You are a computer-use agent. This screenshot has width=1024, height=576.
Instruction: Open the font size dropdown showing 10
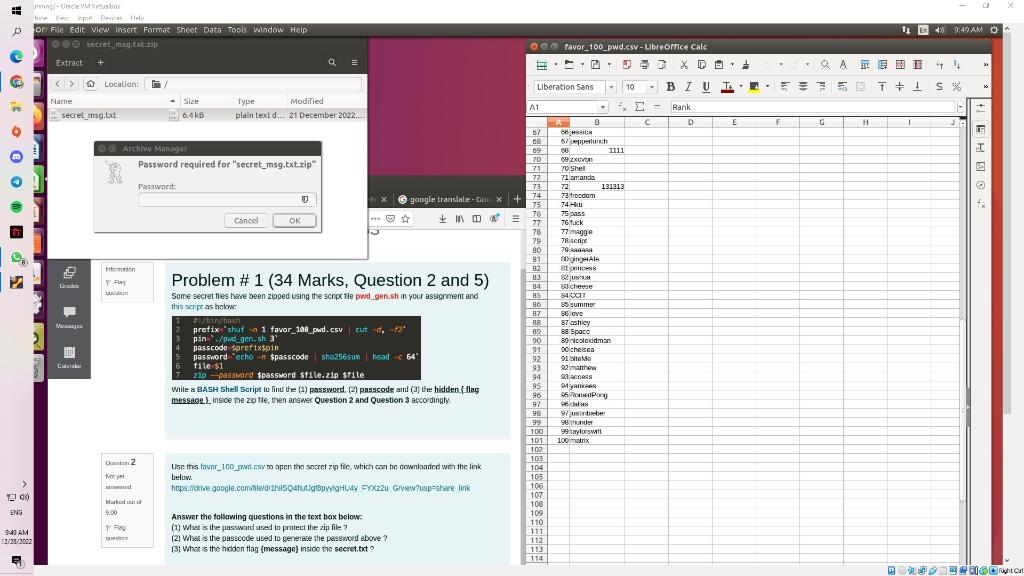[x=652, y=87]
